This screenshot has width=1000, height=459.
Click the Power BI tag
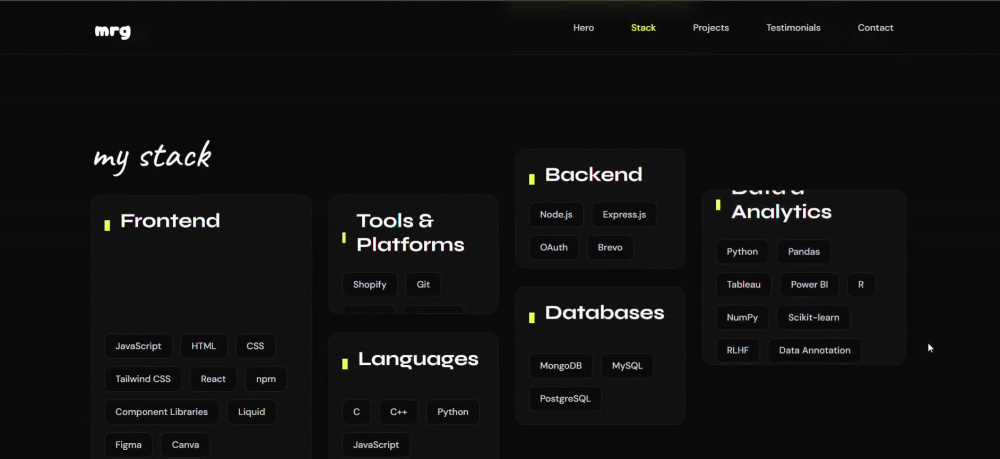coord(809,284)
